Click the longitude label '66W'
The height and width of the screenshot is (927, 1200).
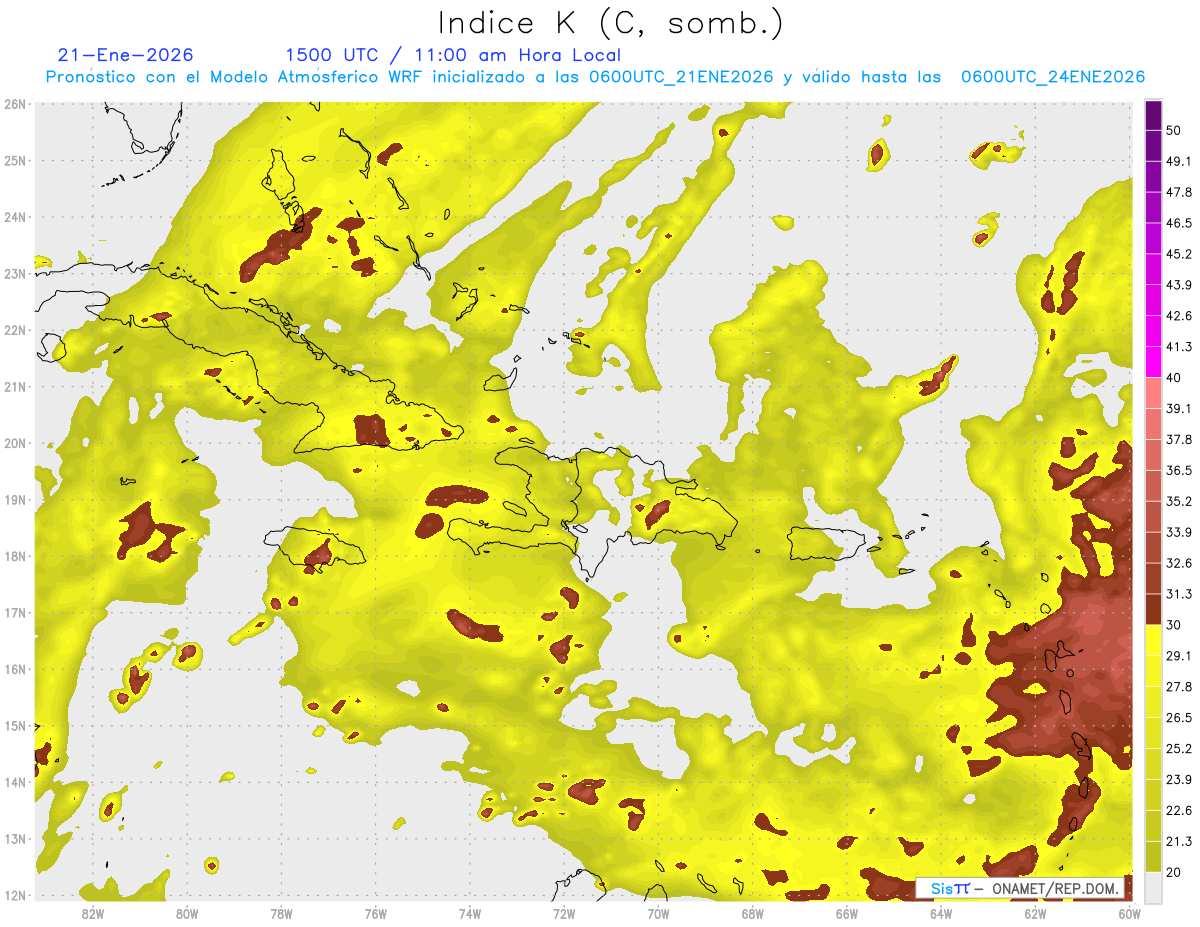pyautogui.click(x=846, y=912)
